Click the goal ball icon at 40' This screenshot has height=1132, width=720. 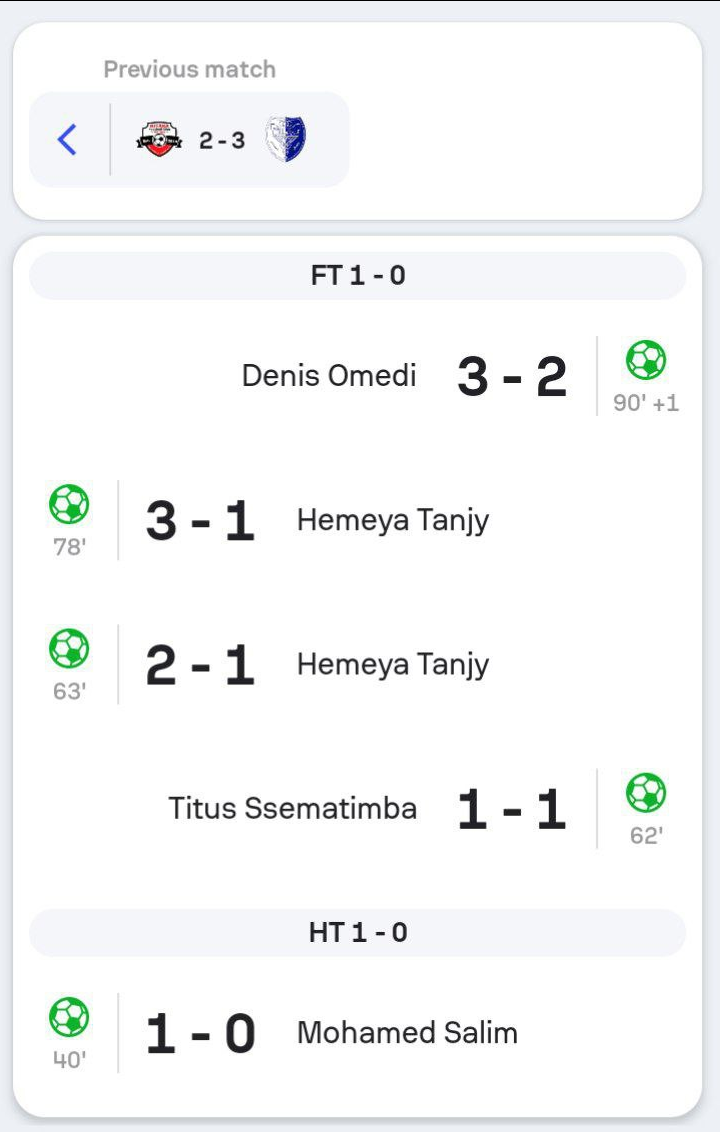(69, 1017)
